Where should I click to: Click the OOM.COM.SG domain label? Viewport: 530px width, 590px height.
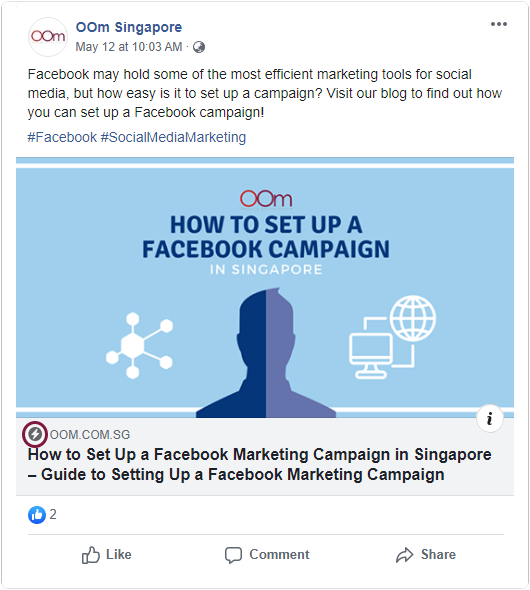coord(90,435)
